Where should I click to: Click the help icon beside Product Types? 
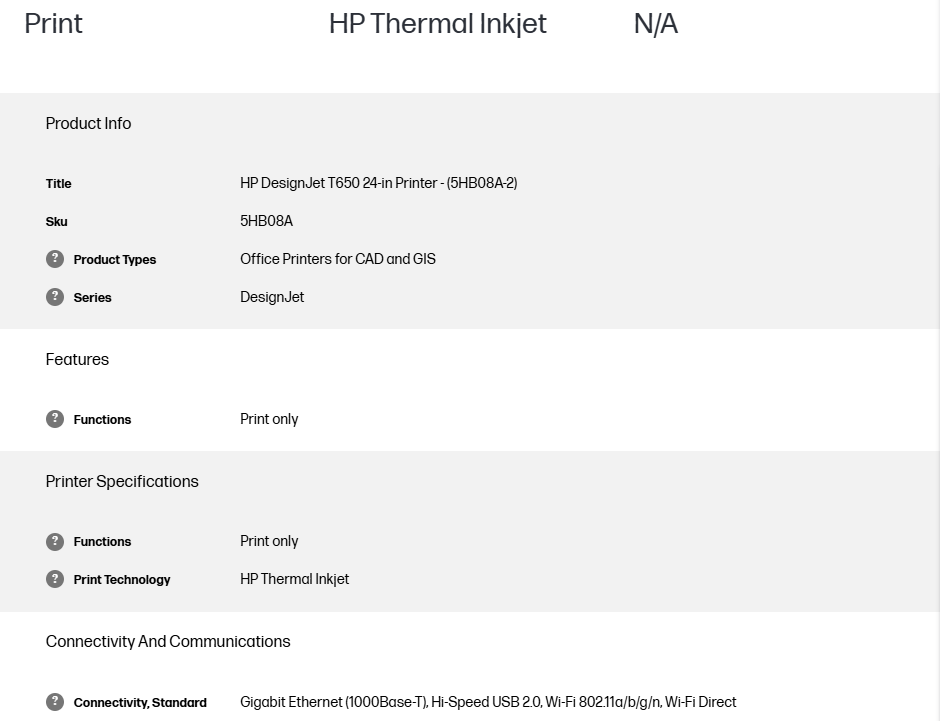[55, 259]
